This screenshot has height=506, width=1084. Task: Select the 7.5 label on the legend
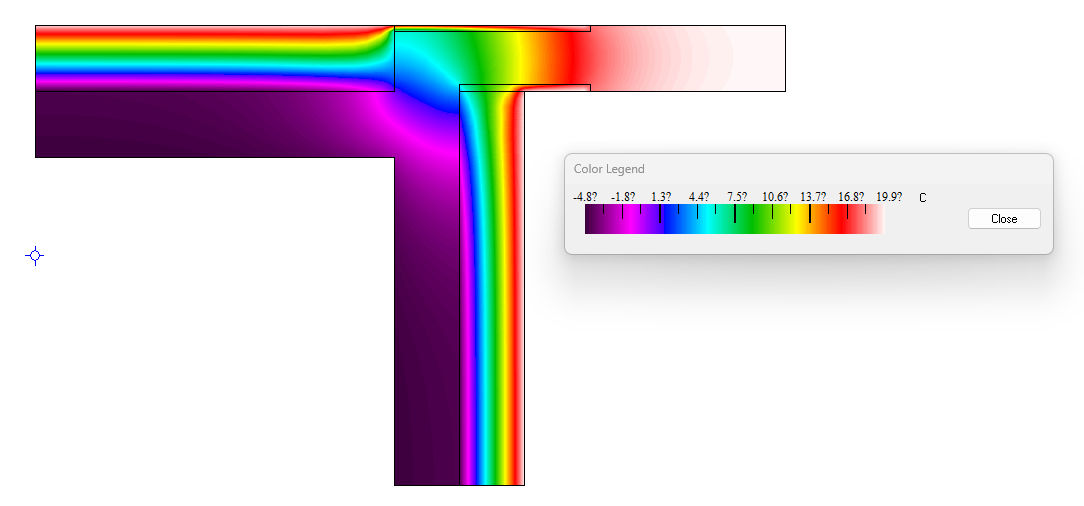737,197
